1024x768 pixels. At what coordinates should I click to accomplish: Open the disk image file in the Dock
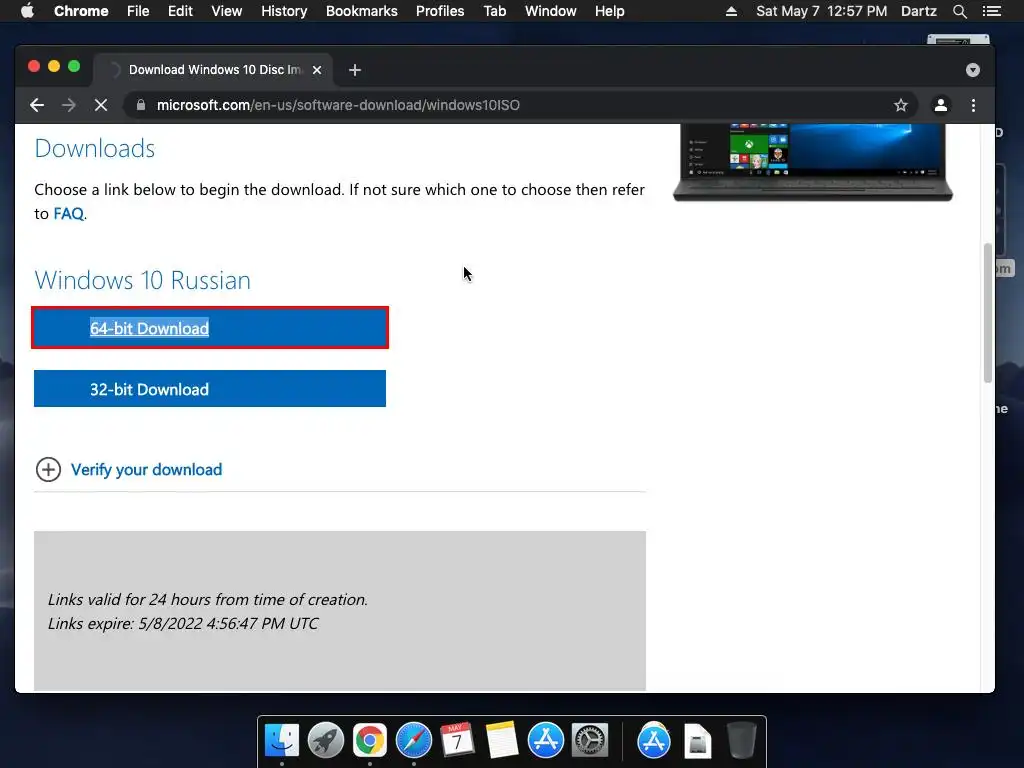697,741
